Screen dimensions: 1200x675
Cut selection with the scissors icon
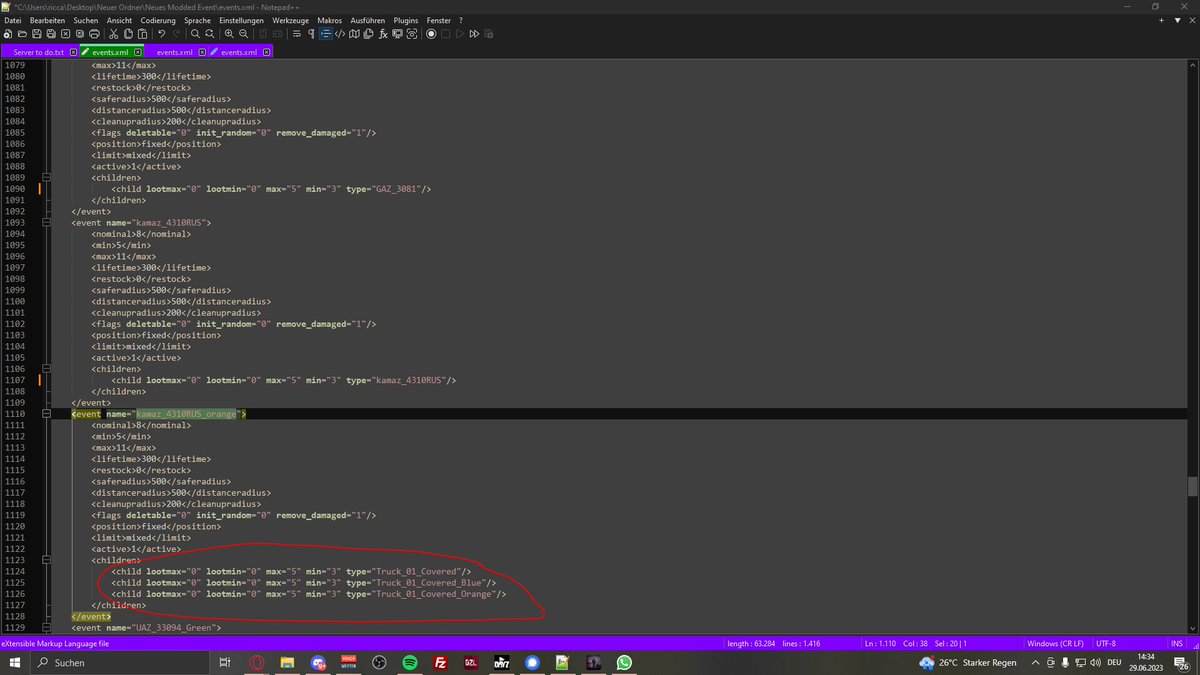pyautogui.click(x=115, y=34)
